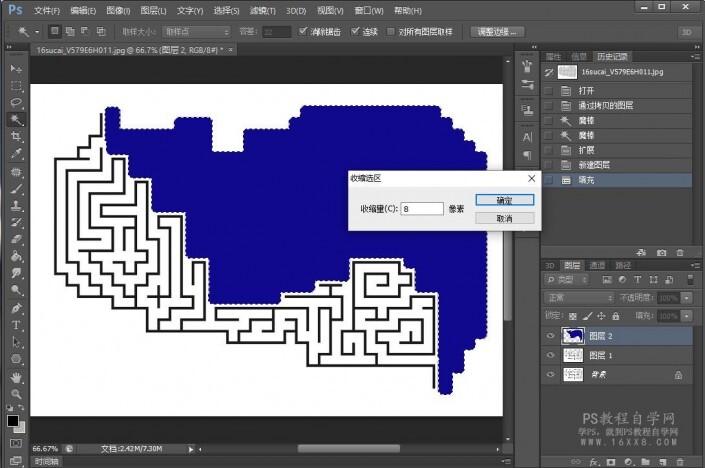Select the Paint Bucket tool
The image size is (705, 468).
tap(16, 256)
